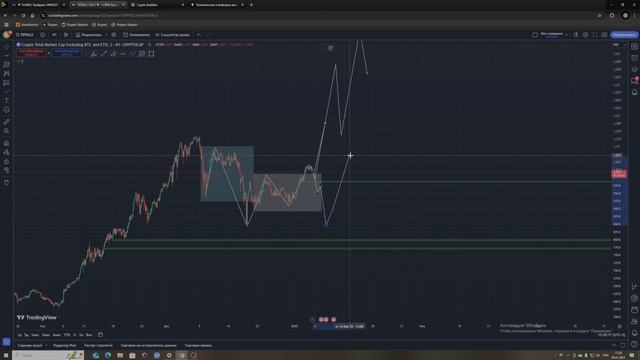Activate the zoom in tool
The width and height of the screenshot is (640, 360).
click(x=7, y=131)
